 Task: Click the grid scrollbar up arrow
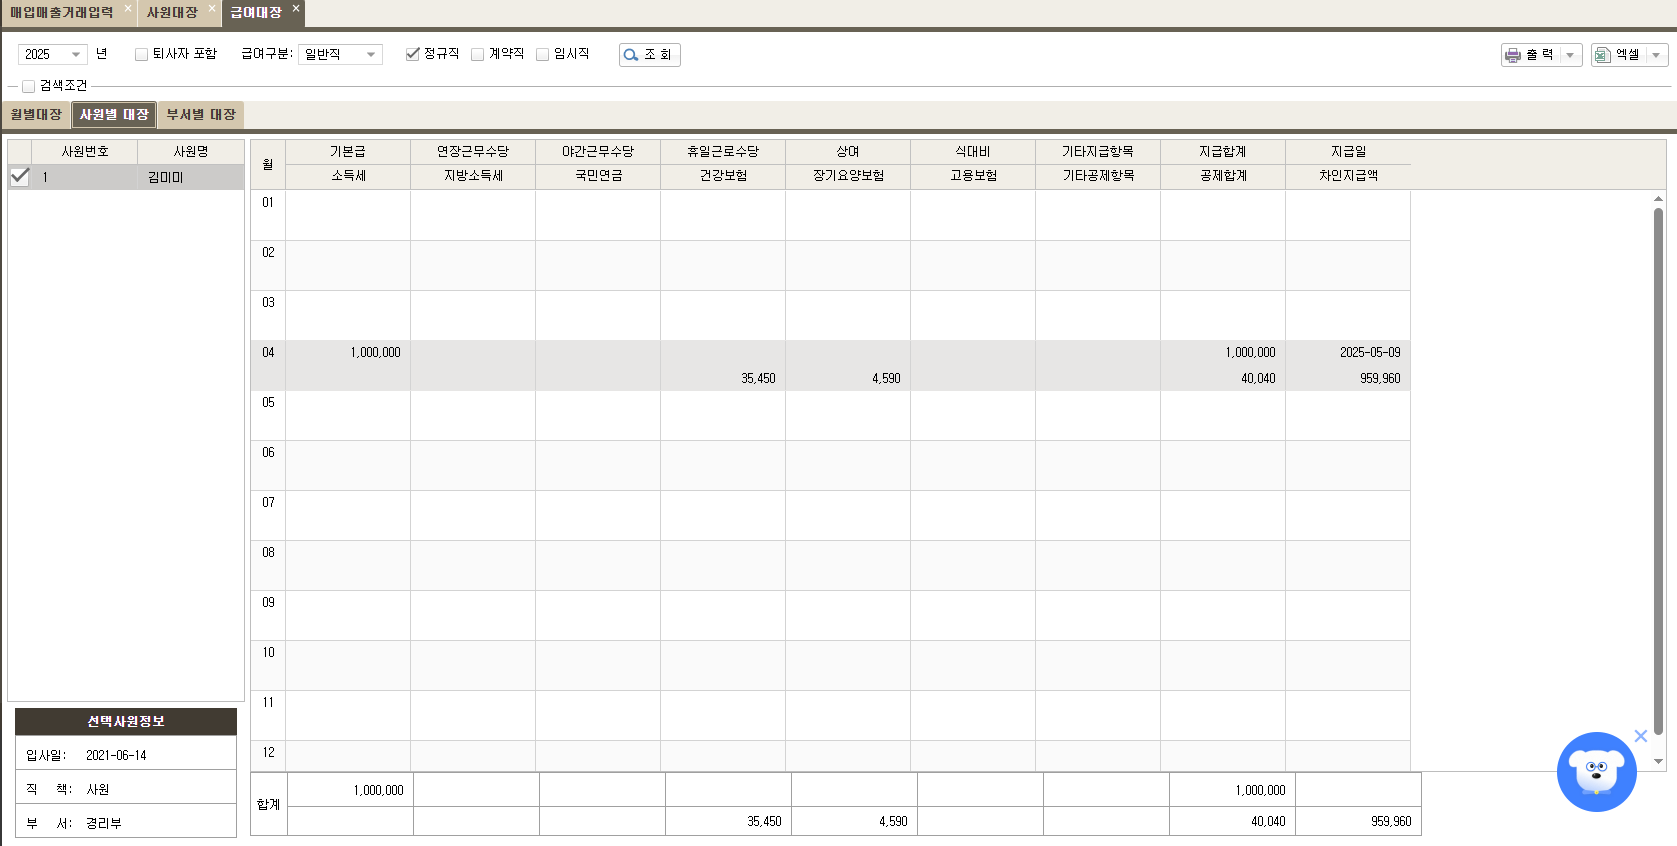click(x=1658, y=199)
